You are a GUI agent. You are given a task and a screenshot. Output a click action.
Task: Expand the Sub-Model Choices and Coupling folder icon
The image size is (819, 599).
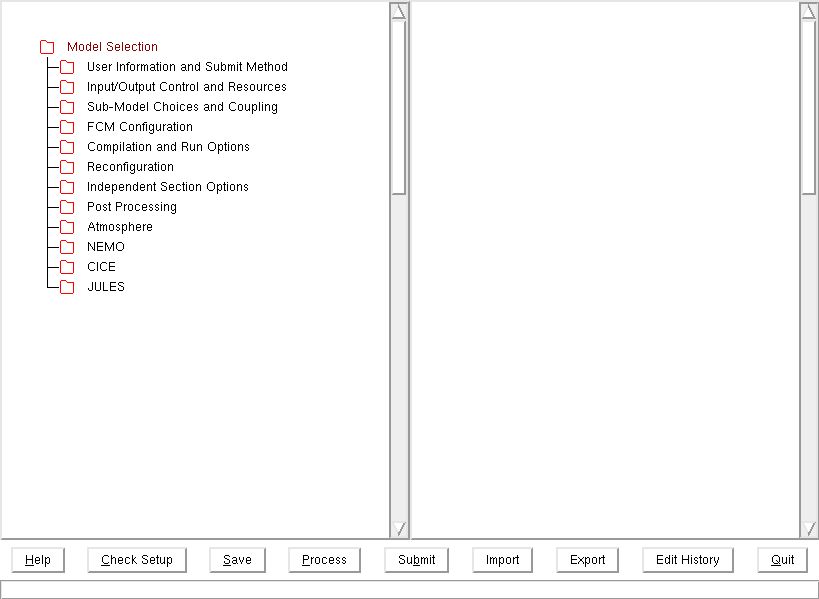[67, 107]
